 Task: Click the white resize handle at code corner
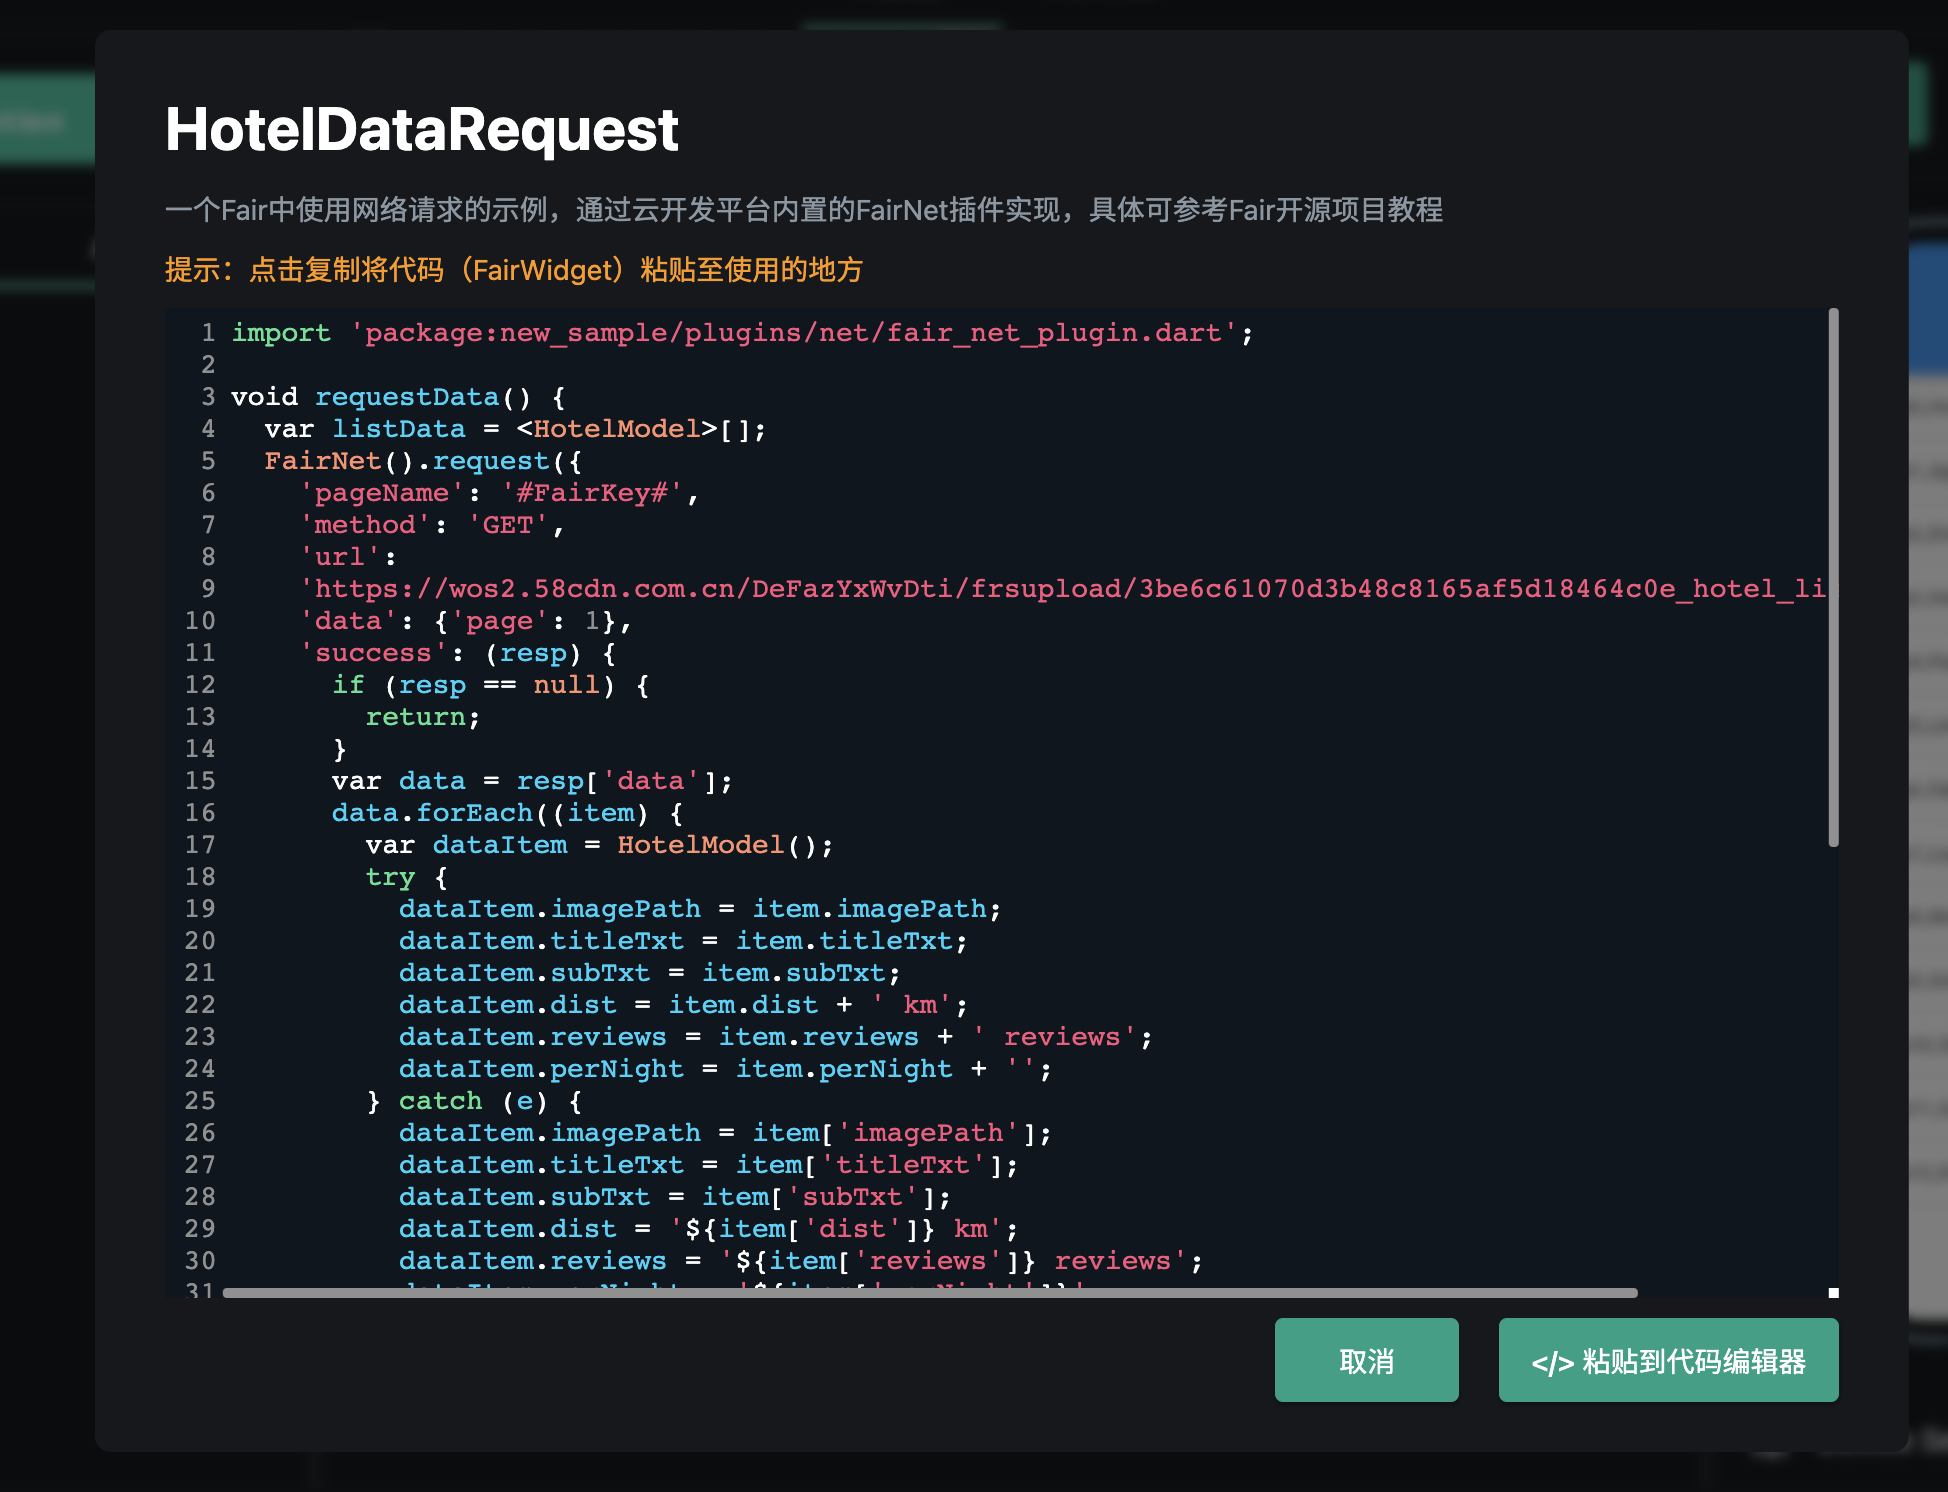click(1833, 1293)
